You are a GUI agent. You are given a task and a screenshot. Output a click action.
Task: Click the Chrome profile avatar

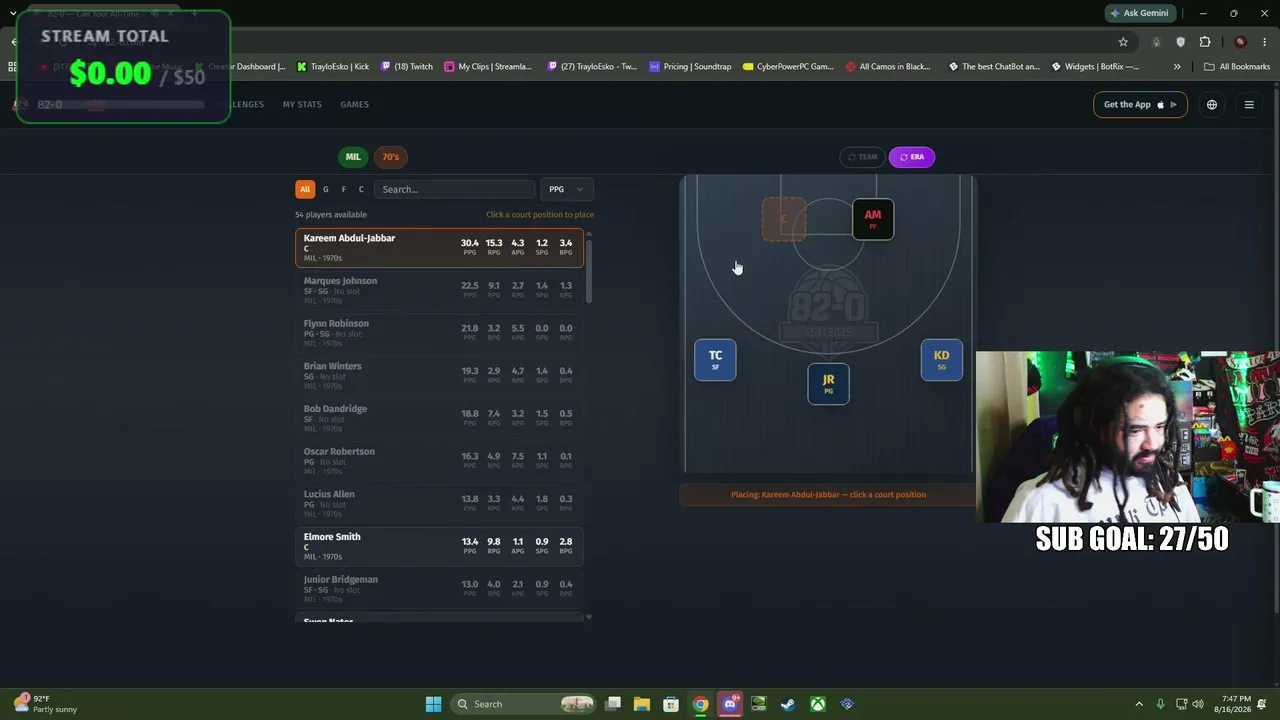[1240, 42]
